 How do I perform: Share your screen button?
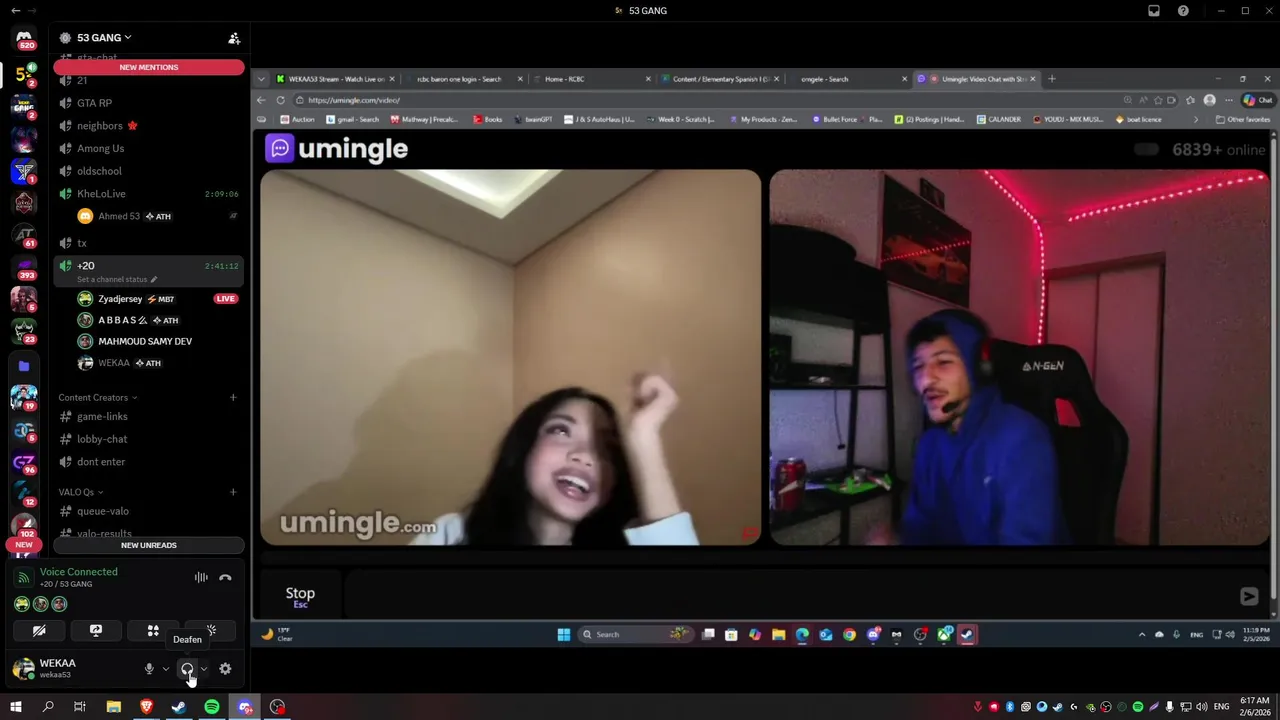click(x=96, y=631)
